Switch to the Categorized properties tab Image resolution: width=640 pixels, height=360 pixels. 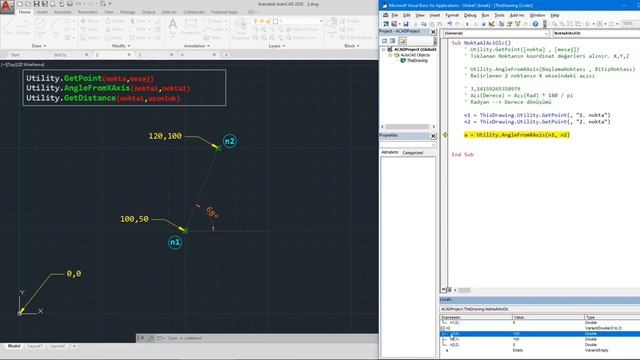413,152
